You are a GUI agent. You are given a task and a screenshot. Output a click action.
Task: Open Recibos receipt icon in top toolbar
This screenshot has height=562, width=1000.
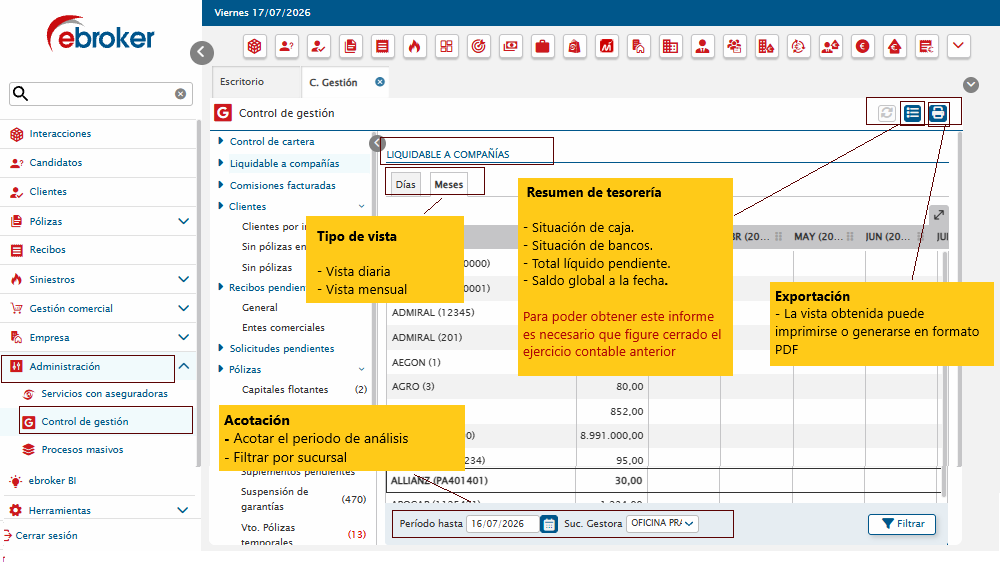coord(383,47)
